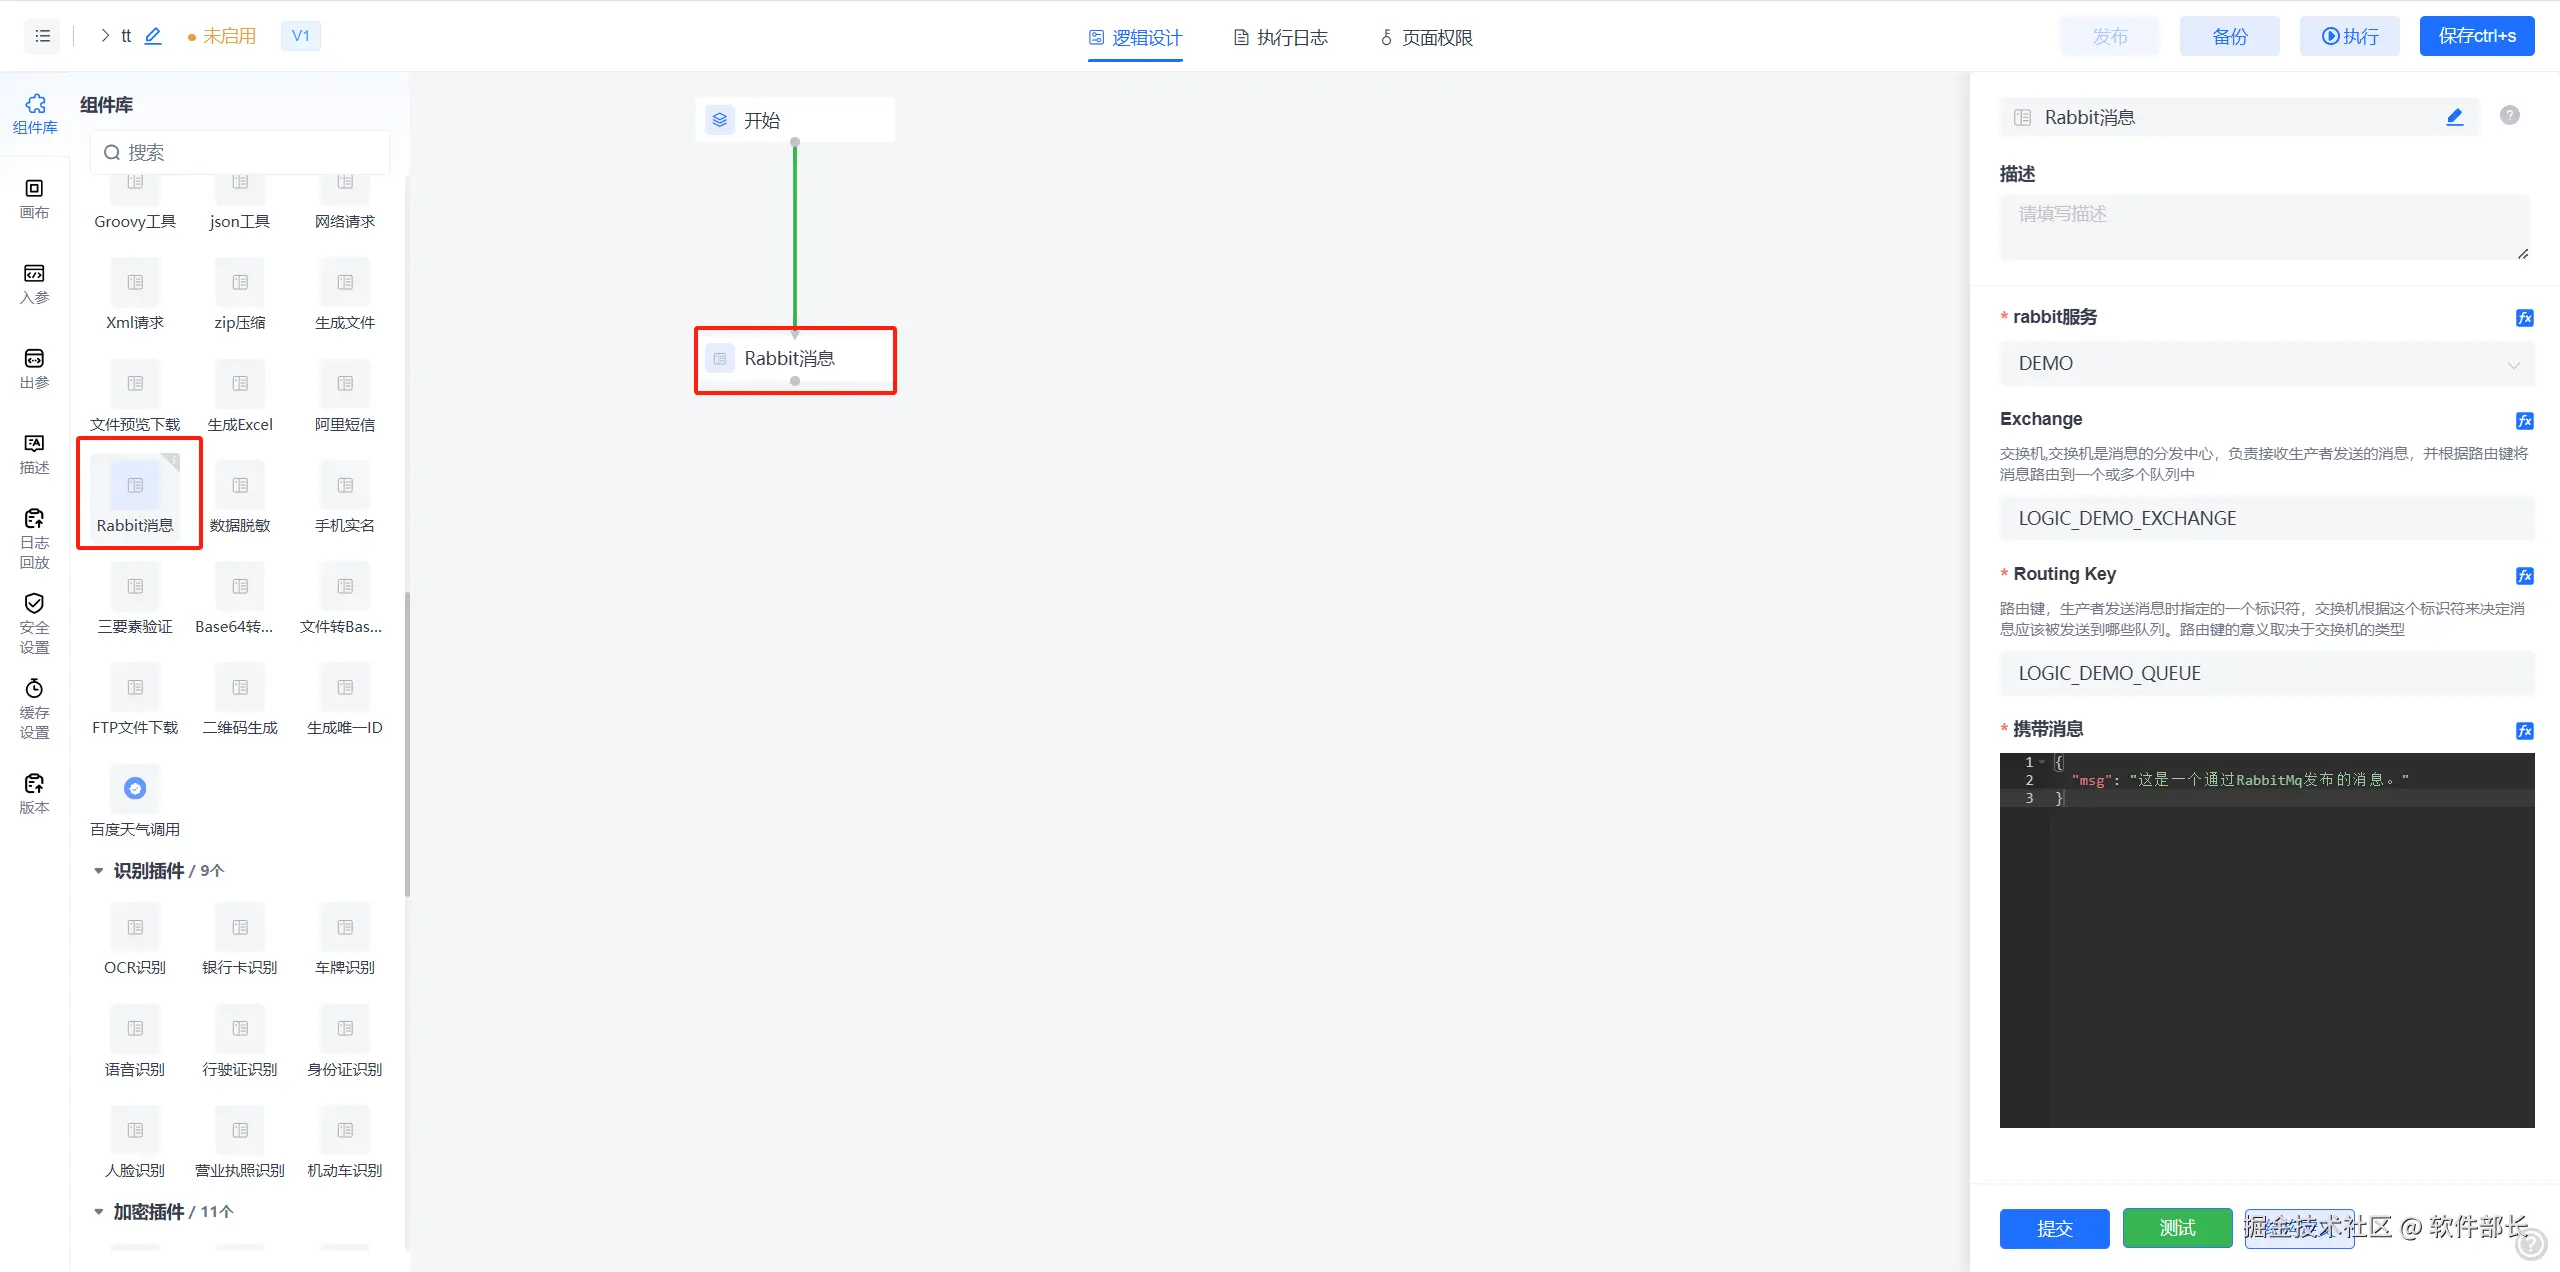Screen dimensions: 2560x1272
Task: Collapse the 识别插件 plugin group
Action: coord(99,871)
